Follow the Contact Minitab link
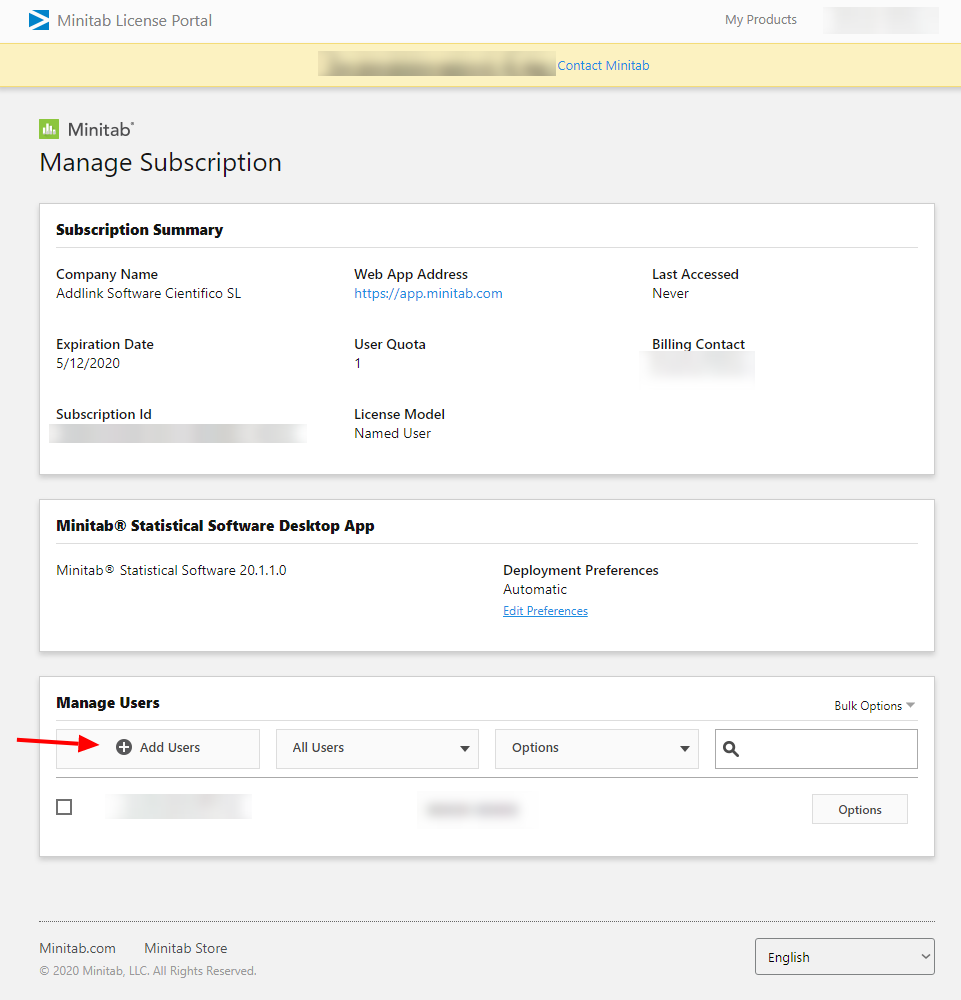 tap(603, 66)
